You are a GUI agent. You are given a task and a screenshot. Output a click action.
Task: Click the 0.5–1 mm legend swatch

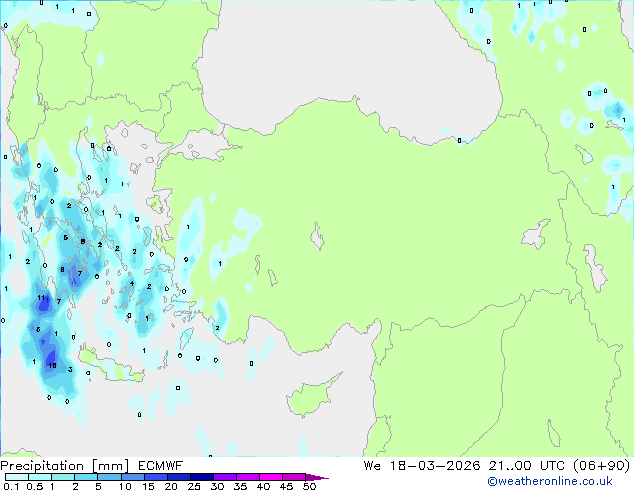coord(40,477)
